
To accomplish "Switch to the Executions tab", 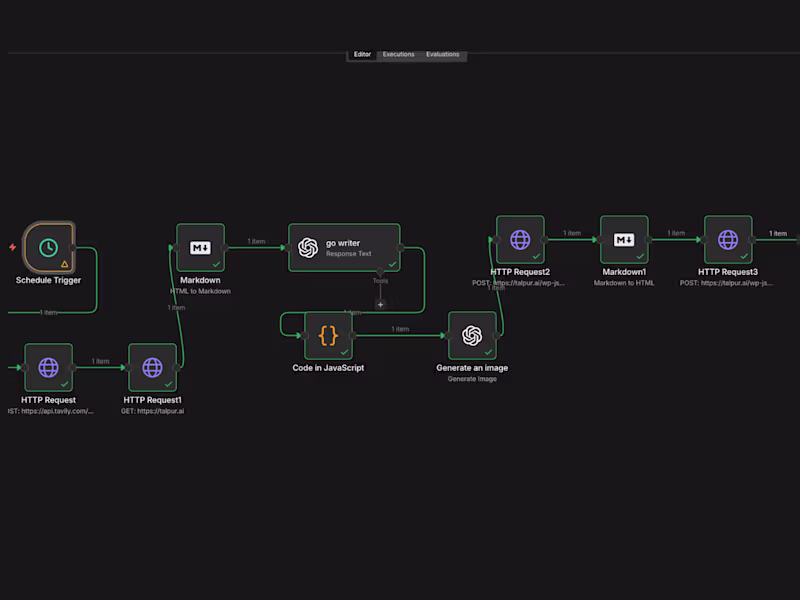I will coord(397,54).
